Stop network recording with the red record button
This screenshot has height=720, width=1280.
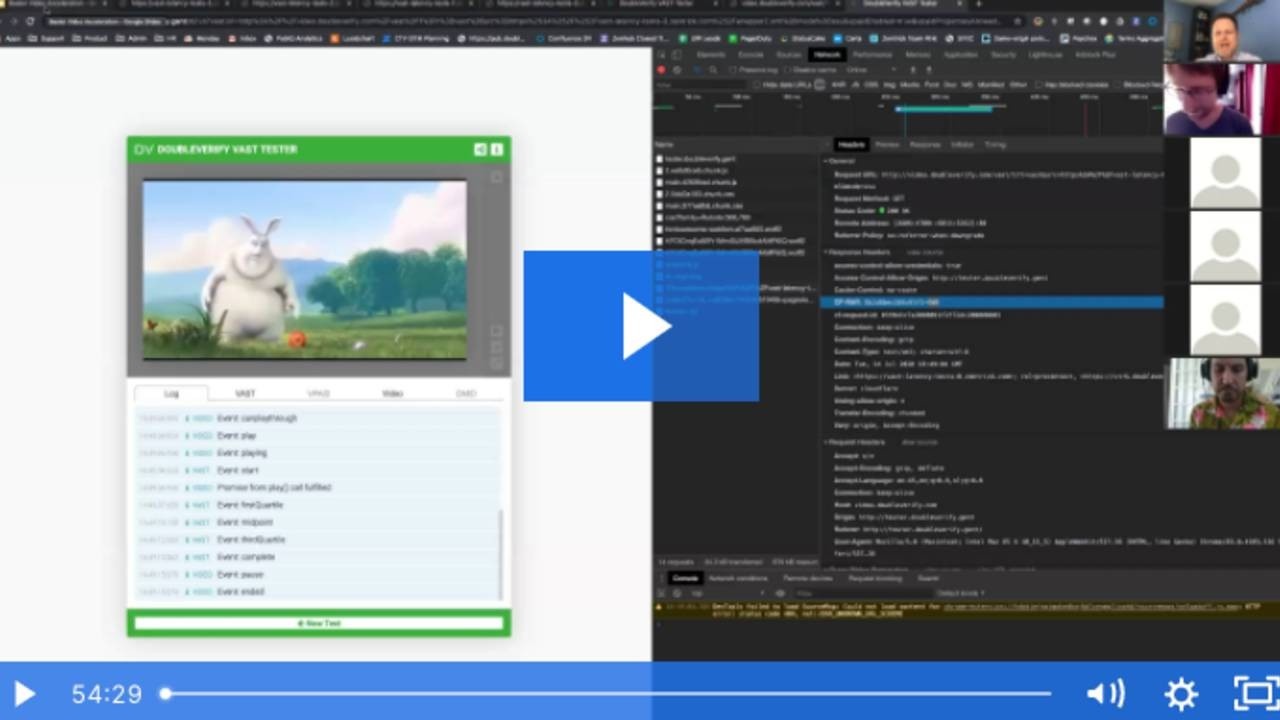pyautogui.click(x=661, y=70)
